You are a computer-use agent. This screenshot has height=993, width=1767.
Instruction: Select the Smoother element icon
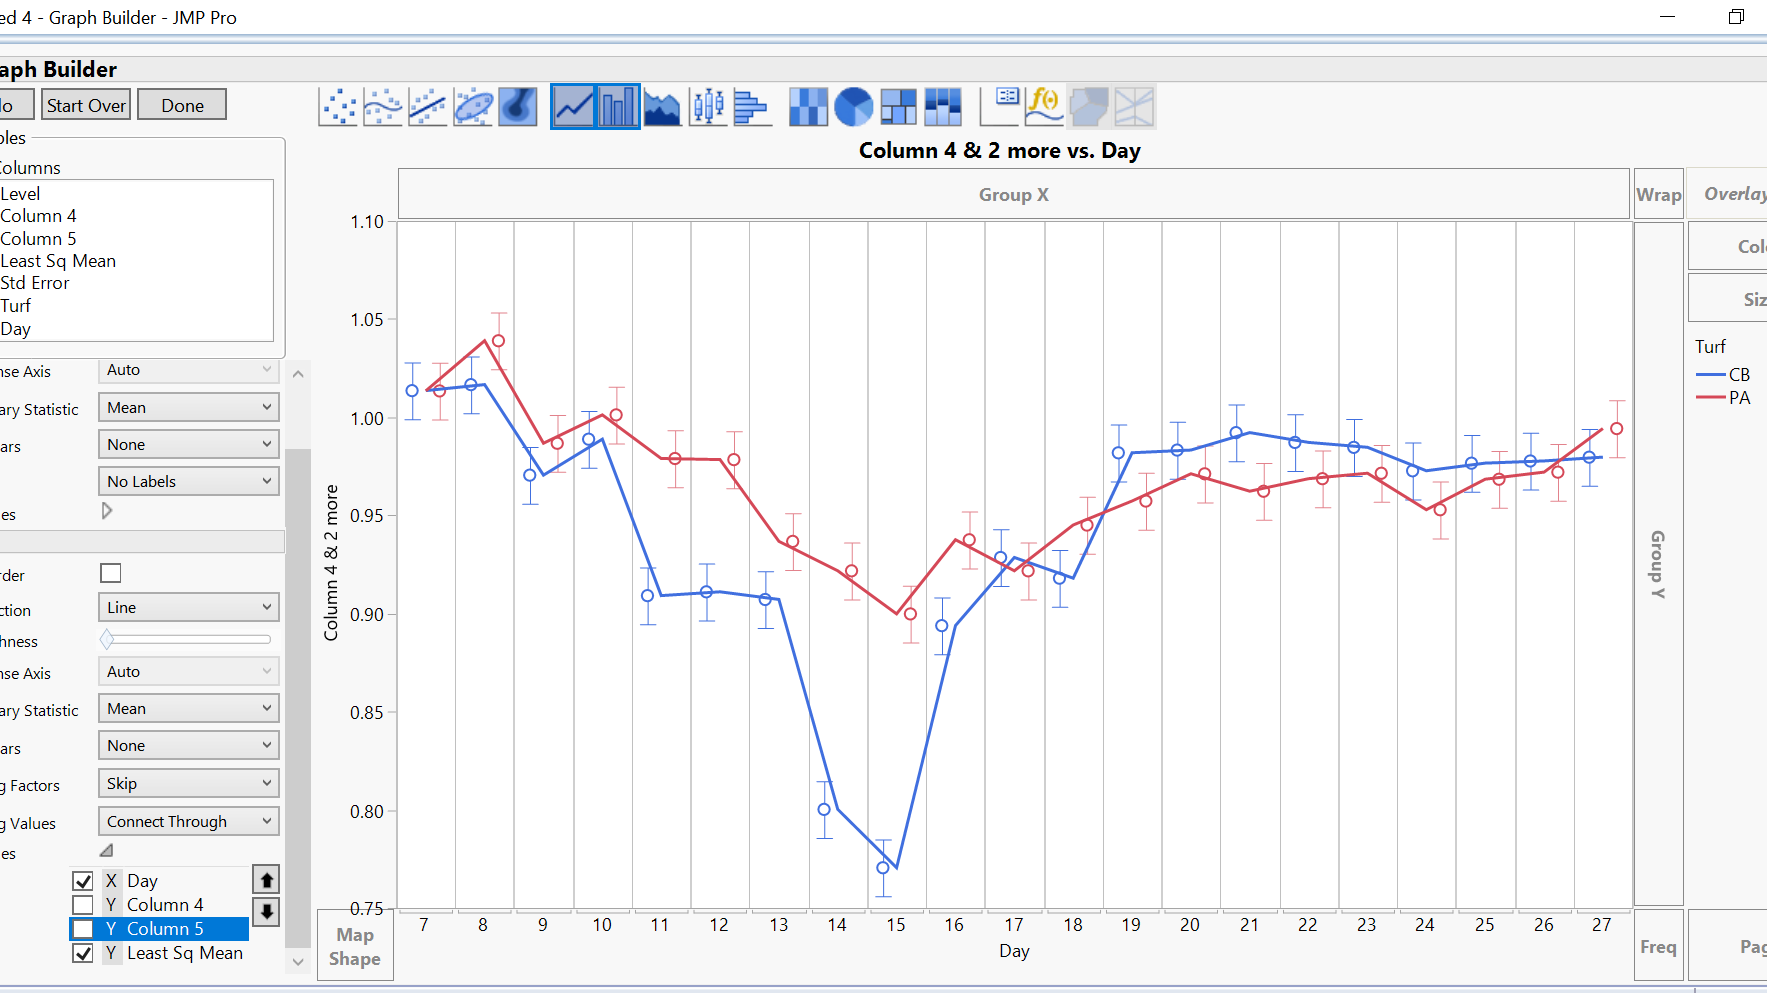tap(383, 106)
